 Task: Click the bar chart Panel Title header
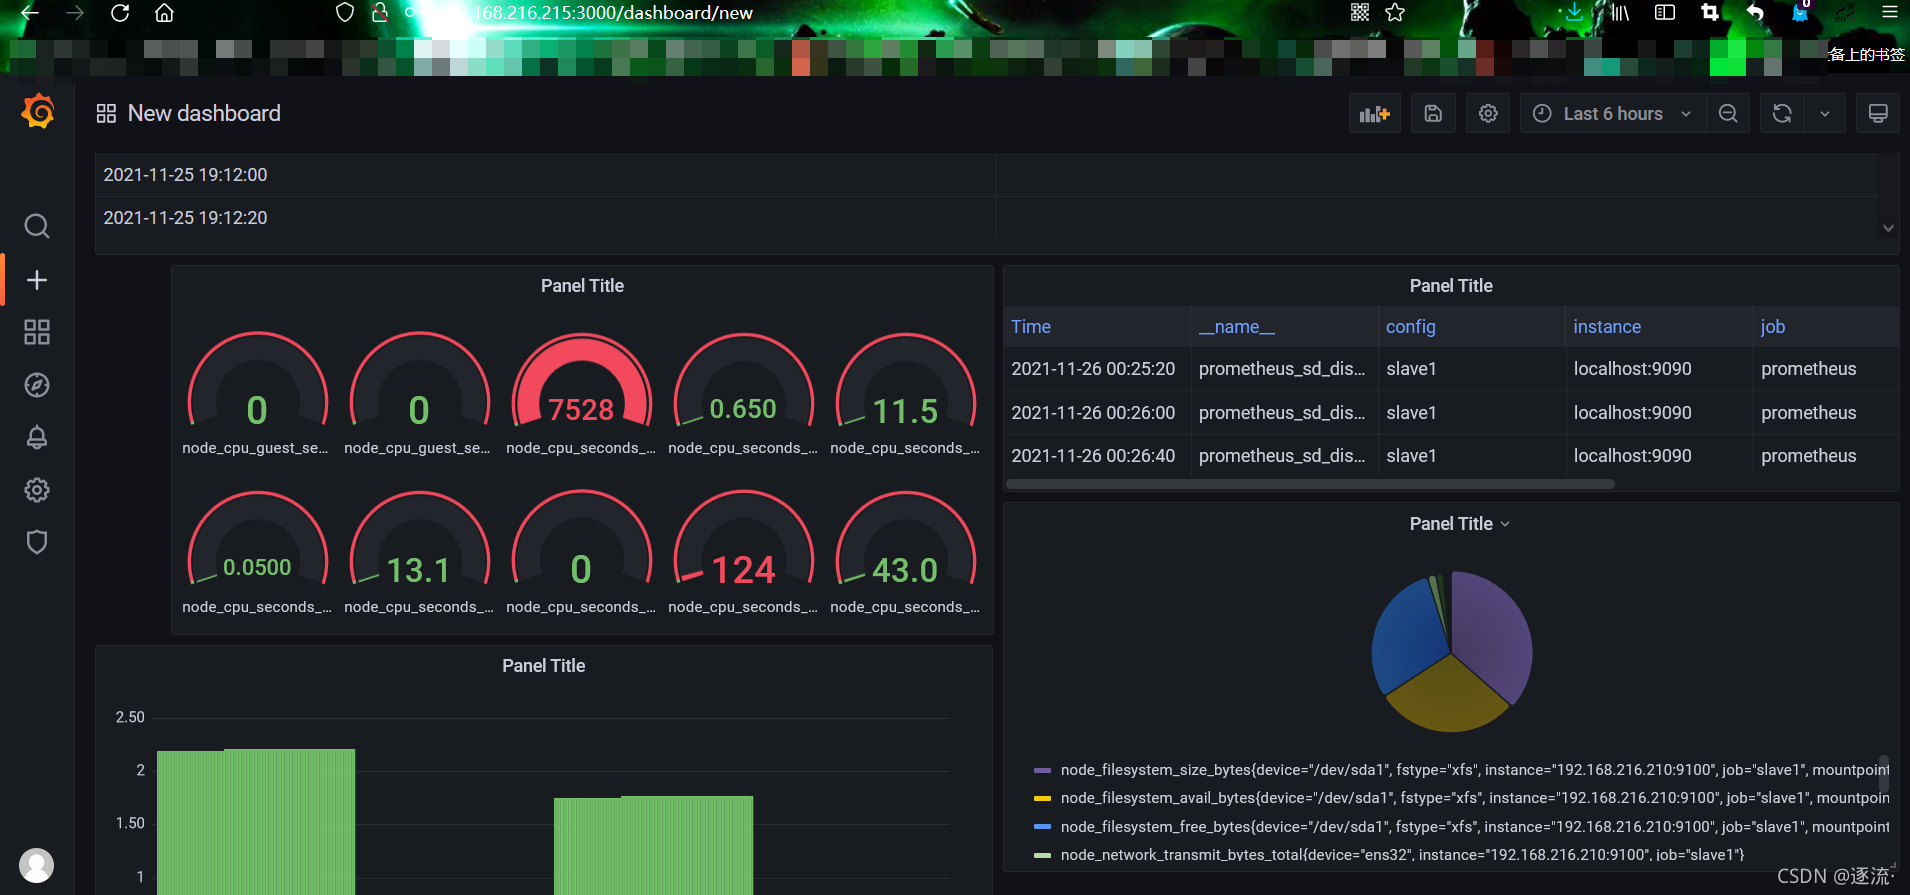point(543,666)
